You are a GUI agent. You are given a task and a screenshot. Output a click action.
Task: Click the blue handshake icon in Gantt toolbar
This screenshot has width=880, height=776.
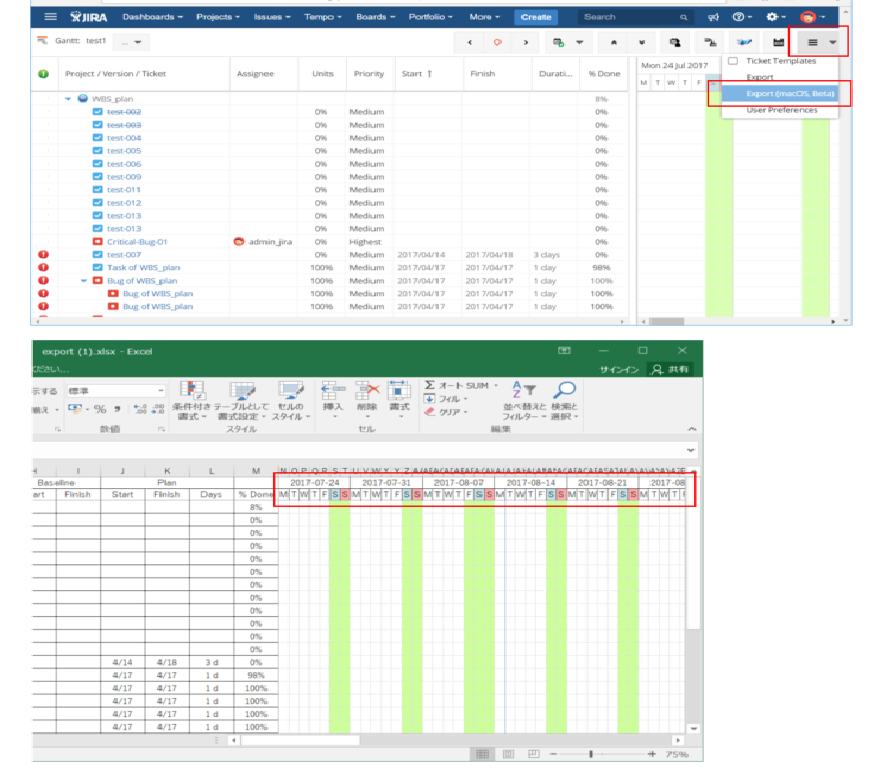(x=744, y=42)
